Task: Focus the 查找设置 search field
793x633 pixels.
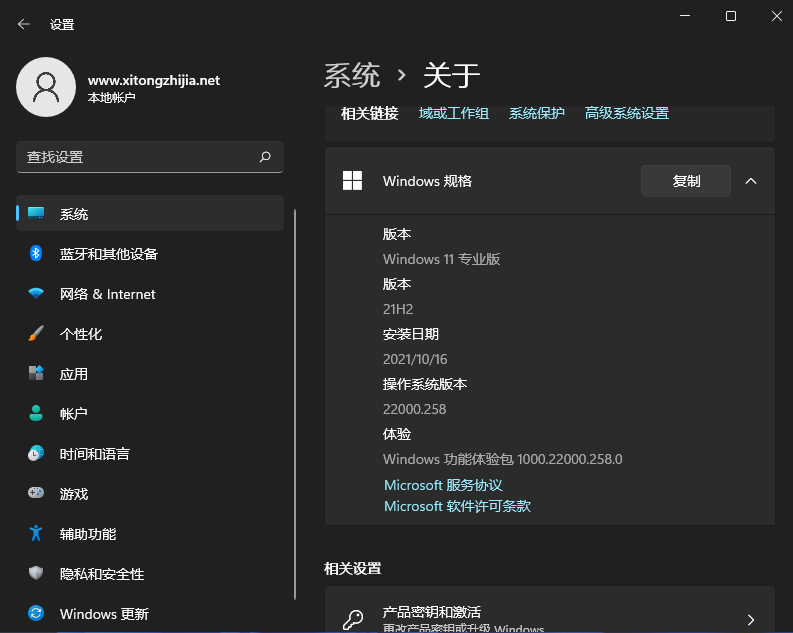Action: coord(150,157)
